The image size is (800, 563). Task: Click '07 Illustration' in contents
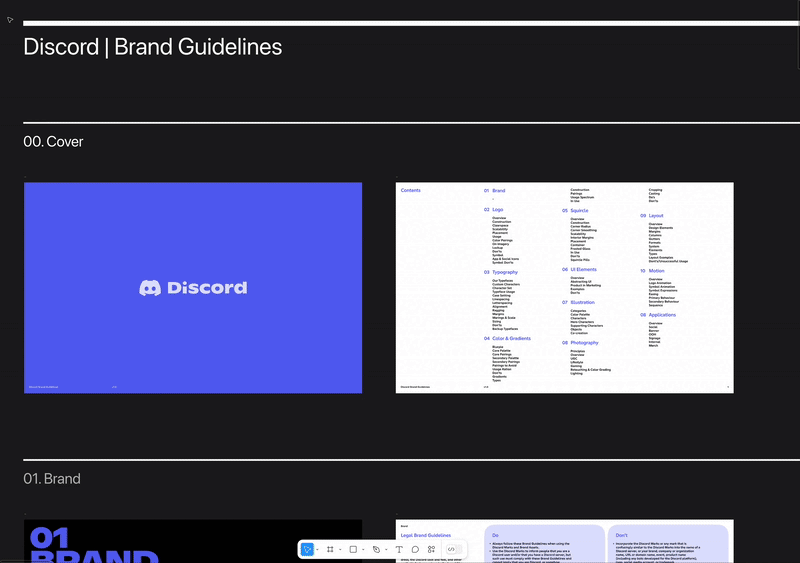coord(578,302)
